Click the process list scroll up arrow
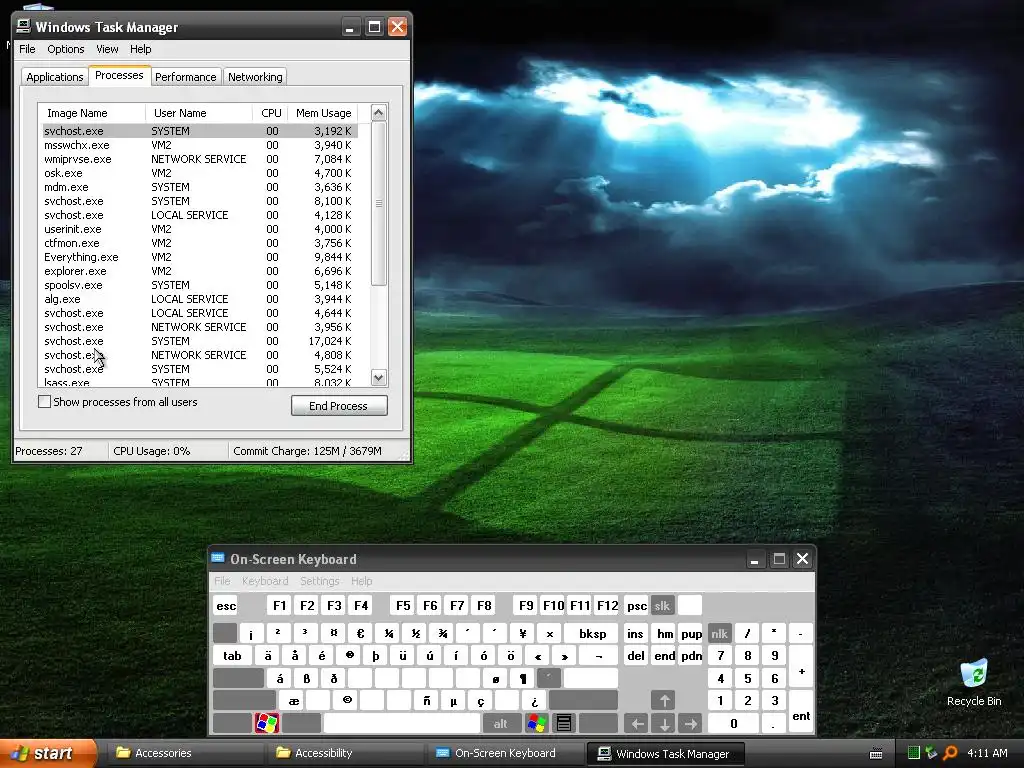Viewport: 1024px width, 768px height. [379, 112]
